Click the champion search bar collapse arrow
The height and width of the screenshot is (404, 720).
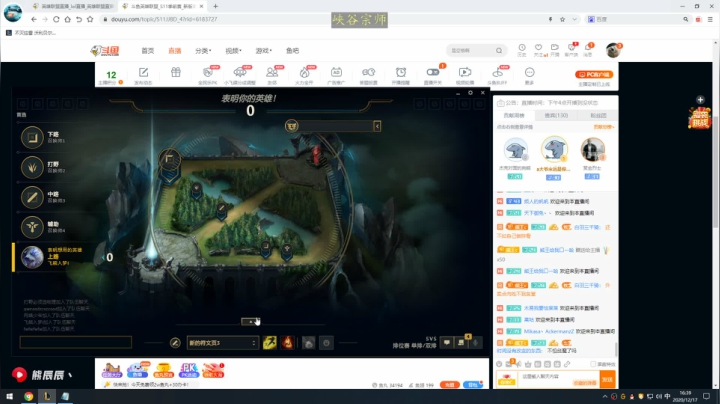coord(377,126)
